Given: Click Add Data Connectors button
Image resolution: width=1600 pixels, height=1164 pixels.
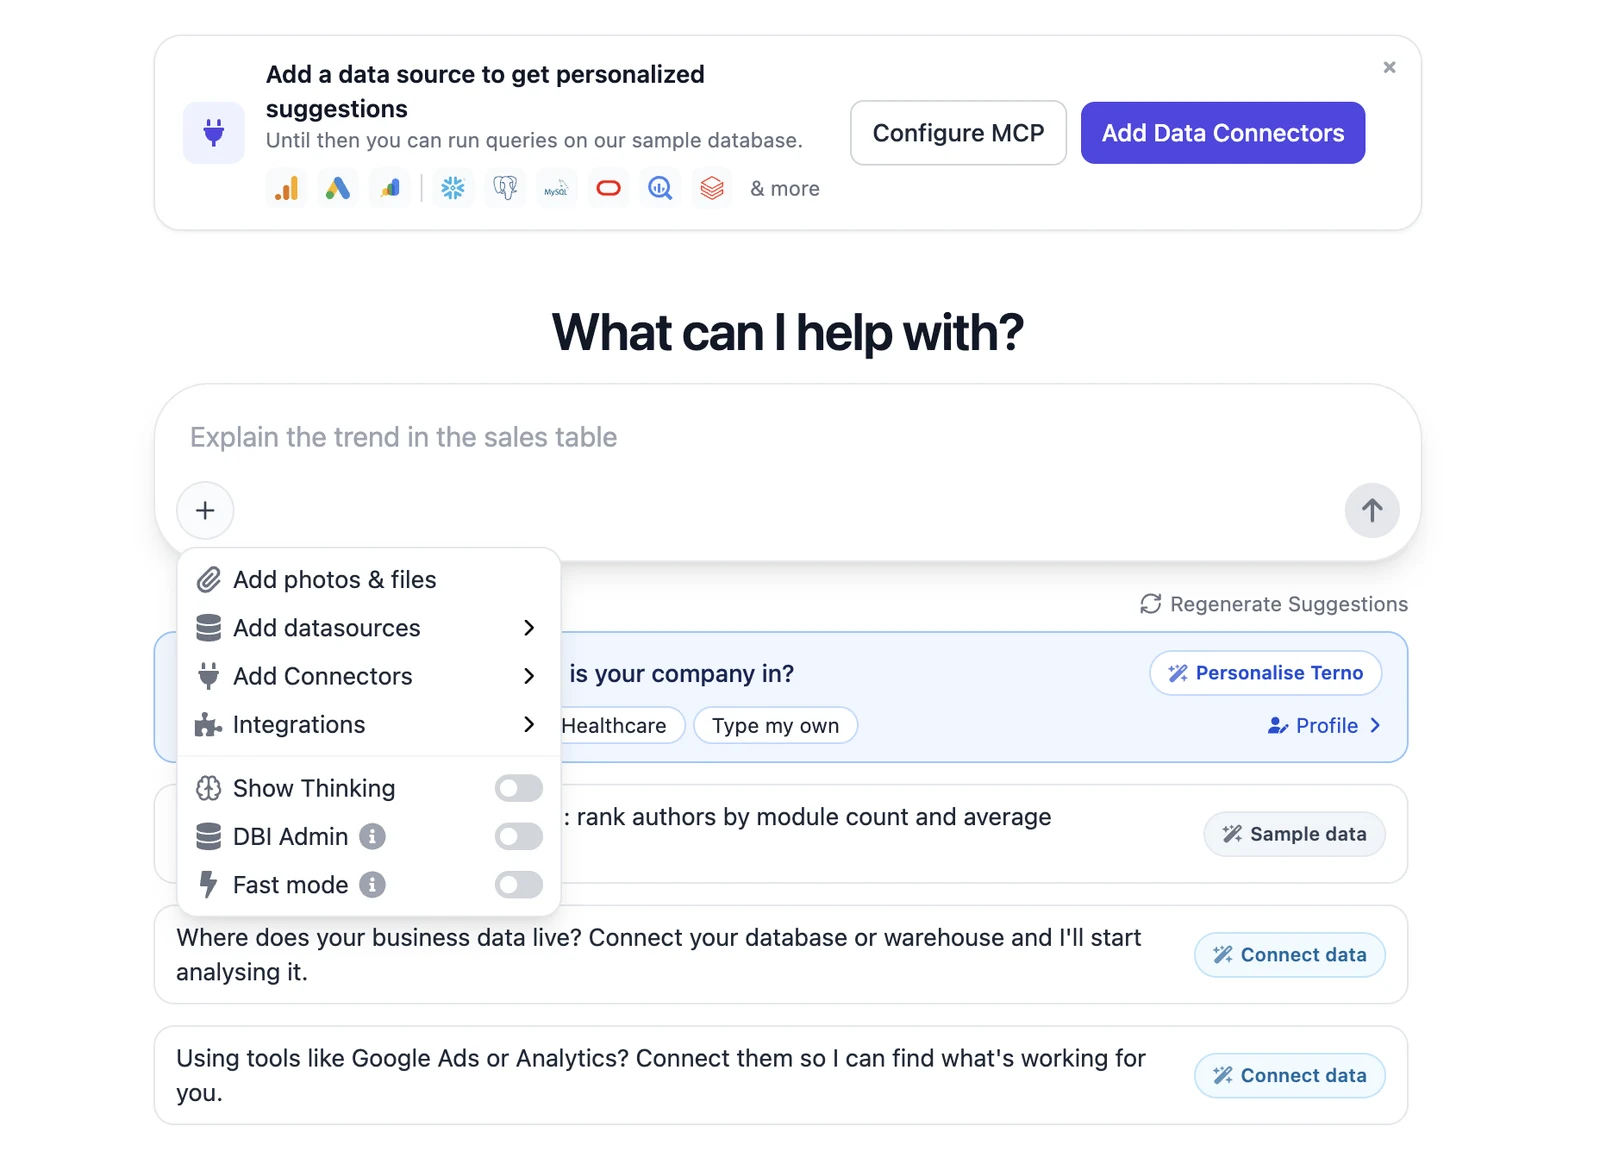Looking at the screenshot, I should [1223, 133].
